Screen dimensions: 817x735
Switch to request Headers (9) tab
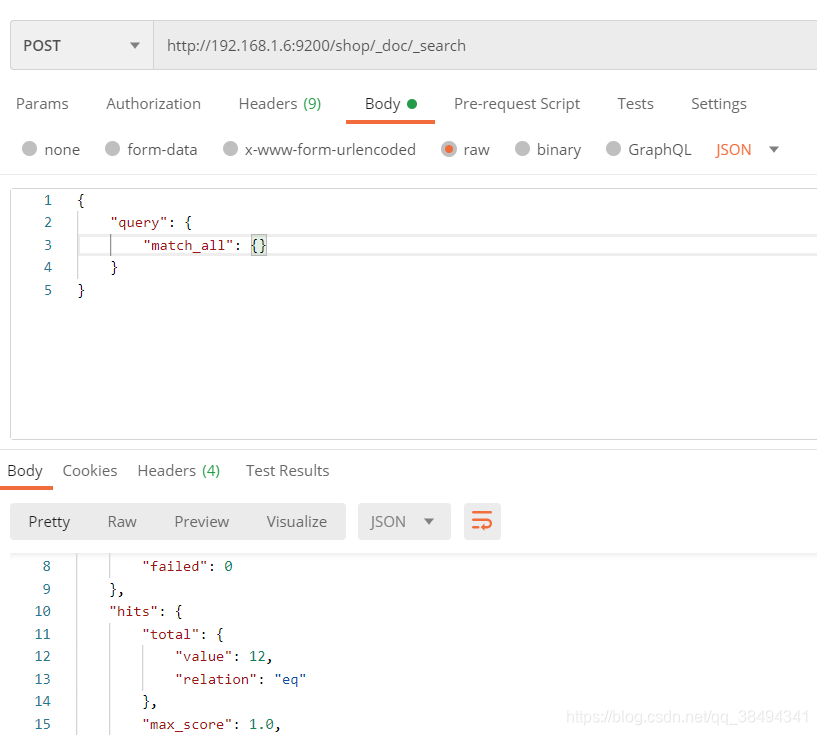279,104
